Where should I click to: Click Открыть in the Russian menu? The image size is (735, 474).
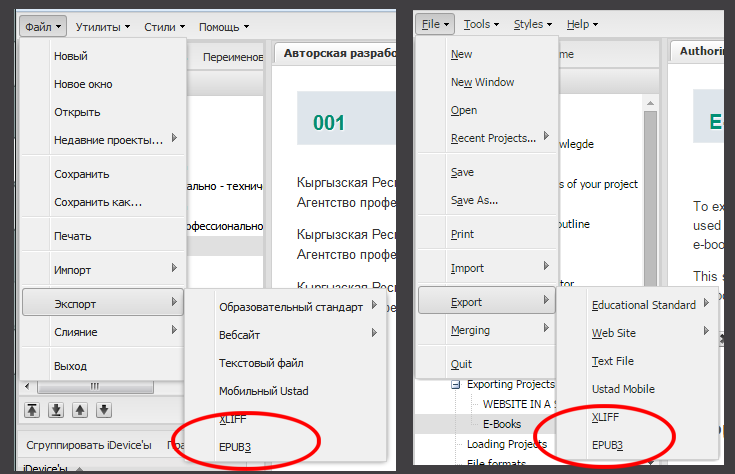(x=103, y=112)
